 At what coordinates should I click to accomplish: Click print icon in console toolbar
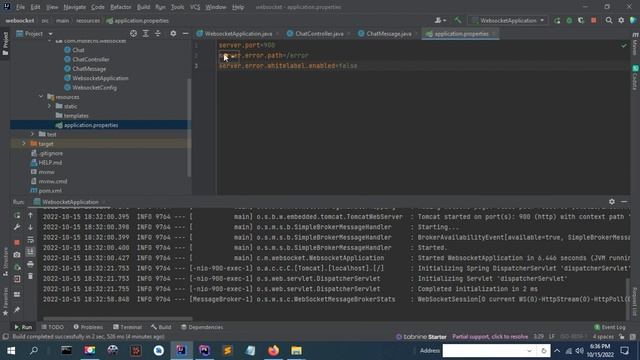[x=30, y=264]
